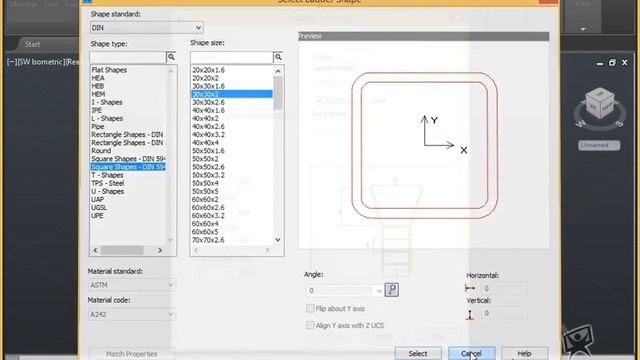Select UGSL in Shape type list
Screen dimensions: 640x360
[99, 208]
